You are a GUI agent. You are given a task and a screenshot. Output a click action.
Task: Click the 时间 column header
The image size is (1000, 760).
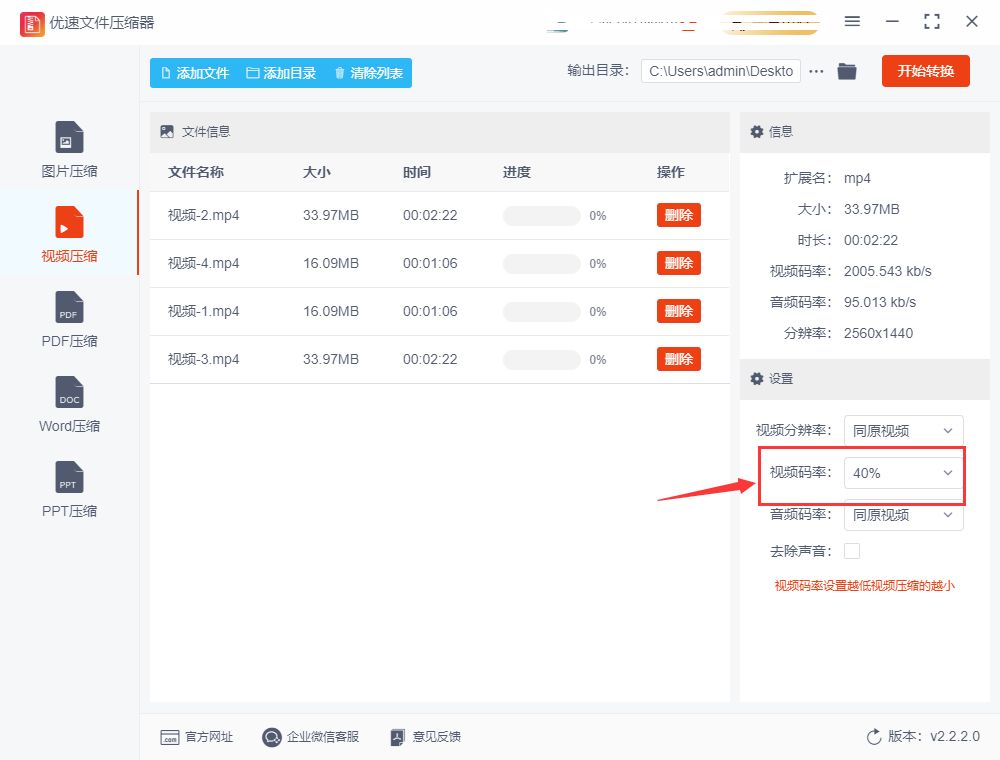[416, 172]
